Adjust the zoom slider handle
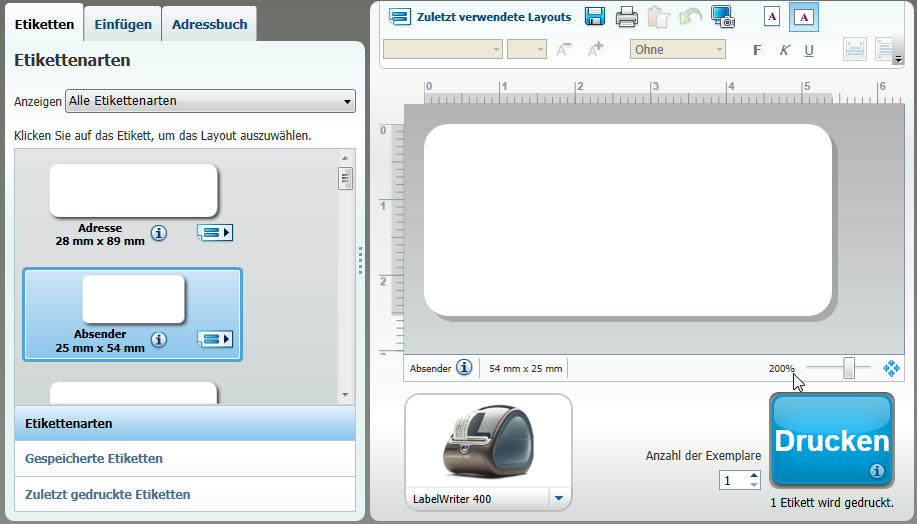Screen dimensions: 917x524 pyautogui.click(x=849, y=368)
